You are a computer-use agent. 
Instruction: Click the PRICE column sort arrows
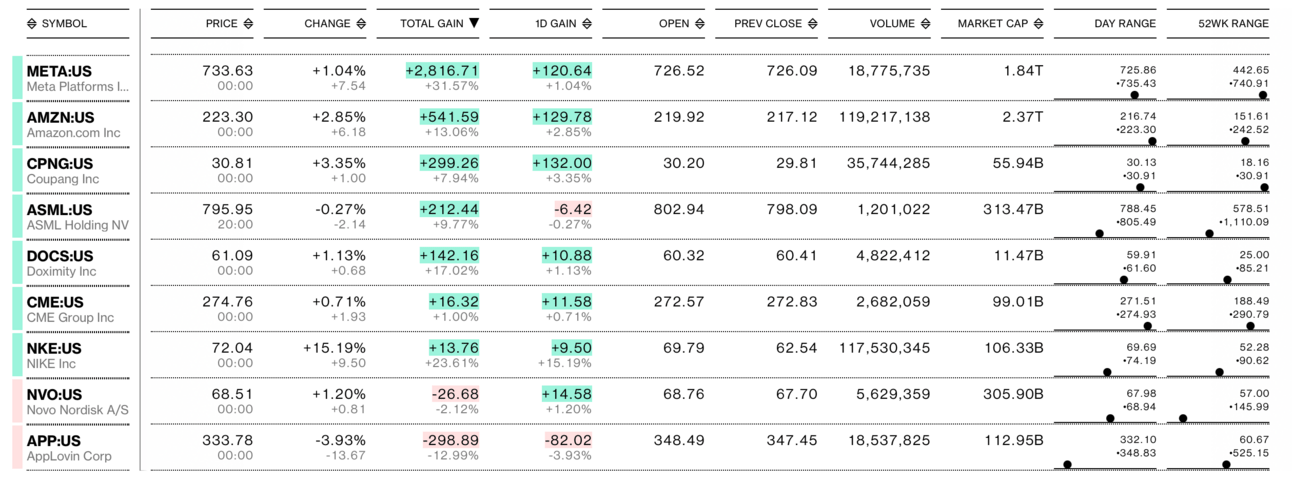point(248,23)
